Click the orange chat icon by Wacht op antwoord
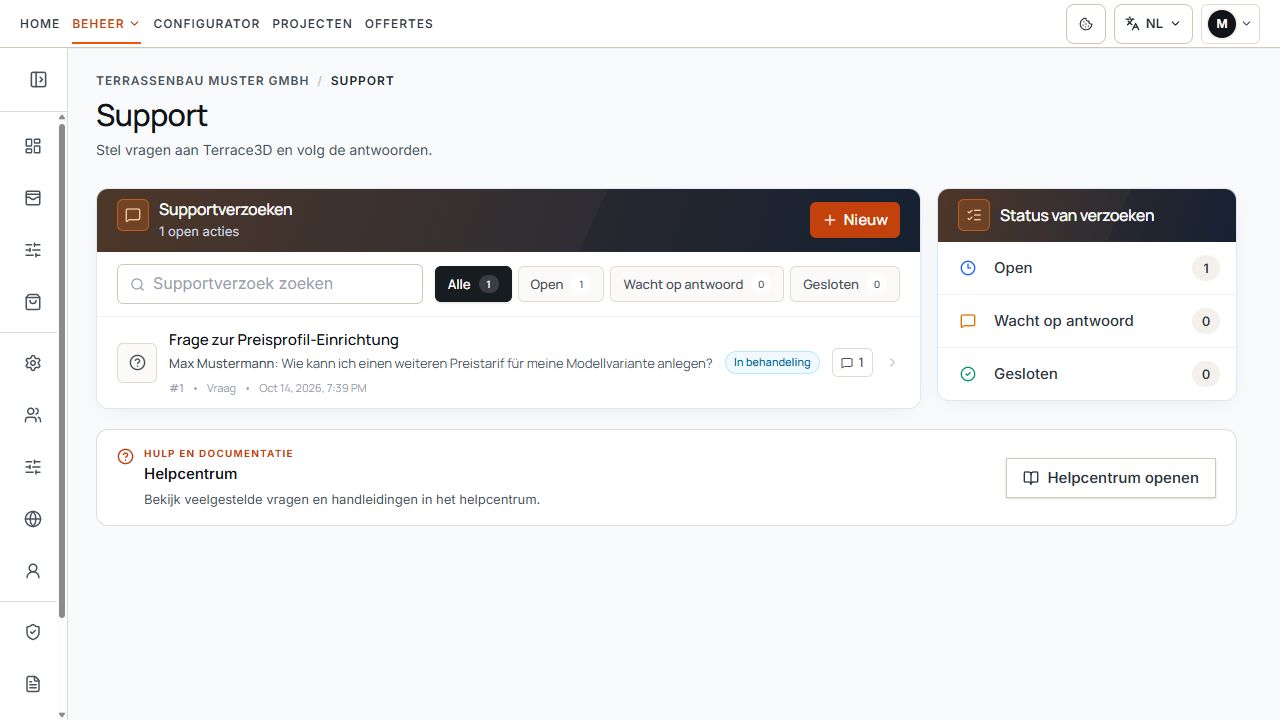Screen dimensions: 1280x720 (968, 321)
